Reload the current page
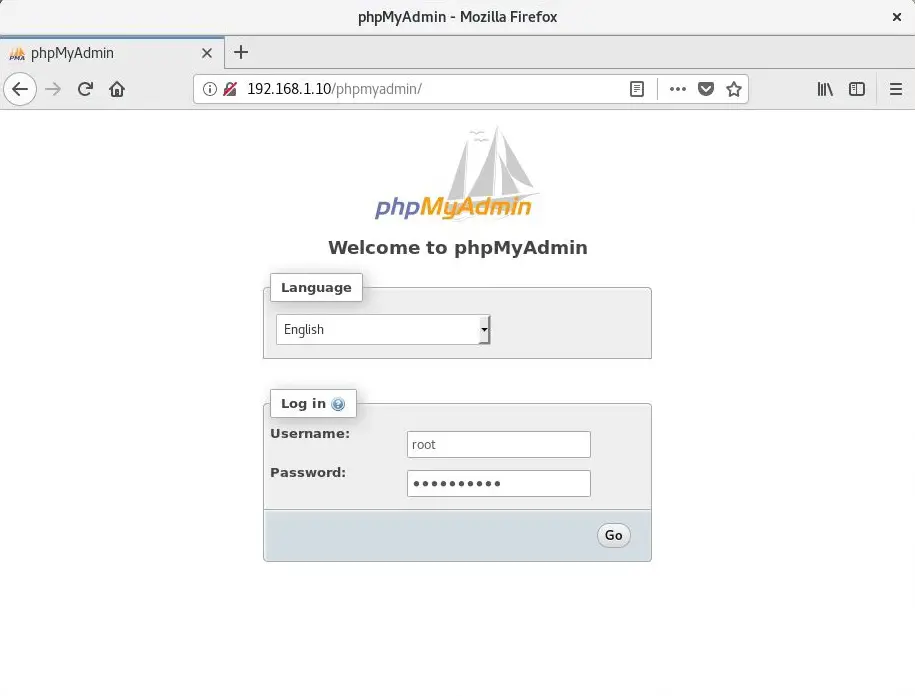 [85, 89]
